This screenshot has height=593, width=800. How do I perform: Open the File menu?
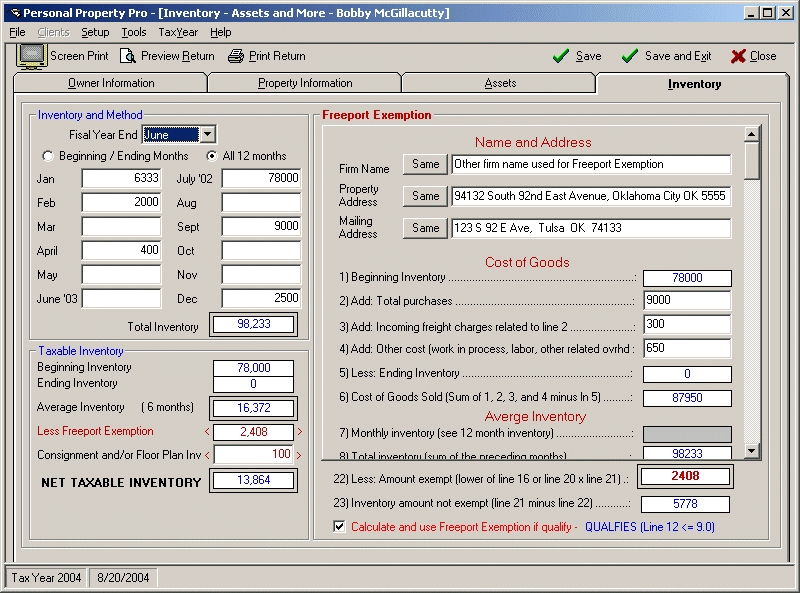(17, 32)
